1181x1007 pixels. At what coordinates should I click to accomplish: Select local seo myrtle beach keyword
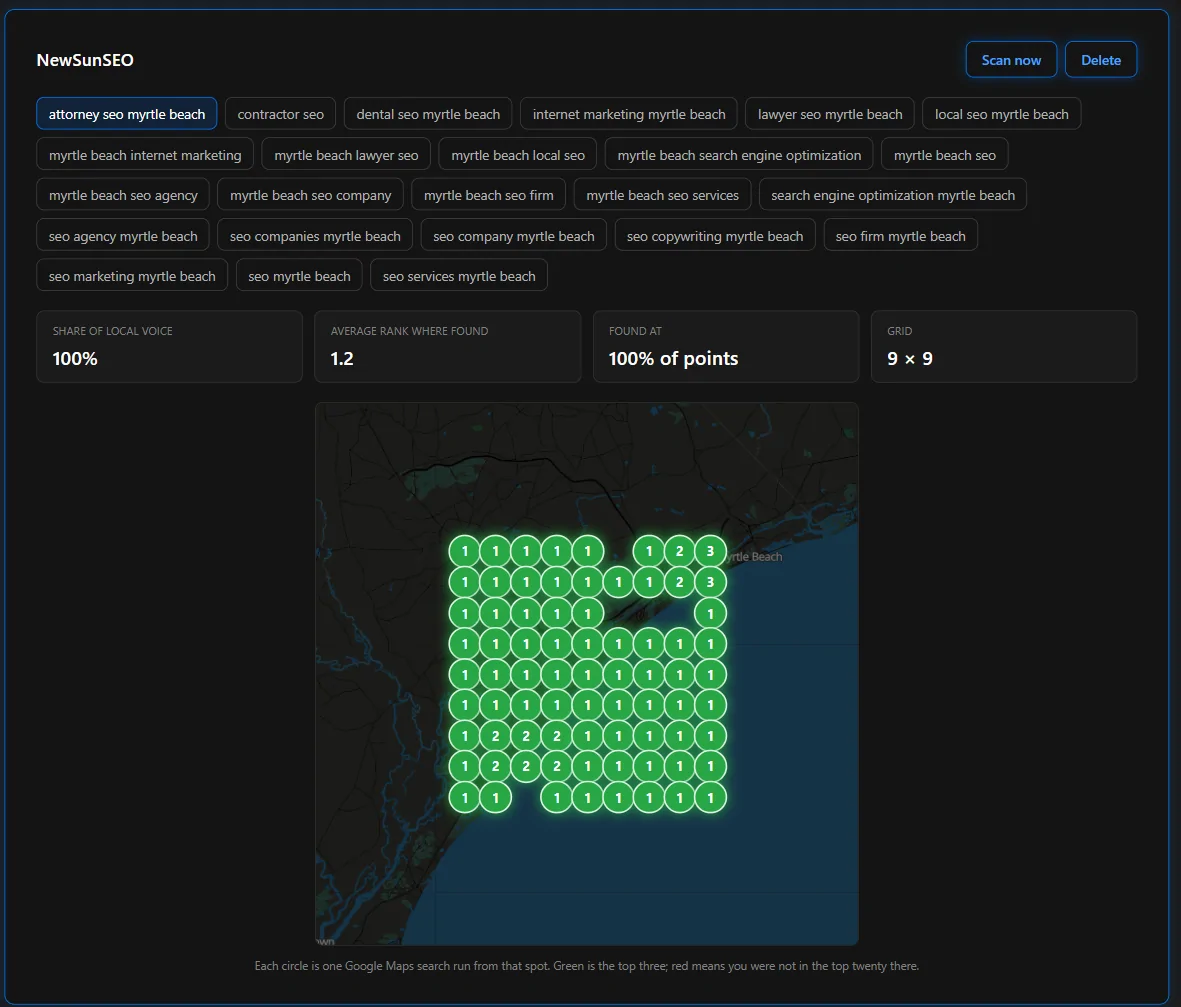coord(1001,114)
